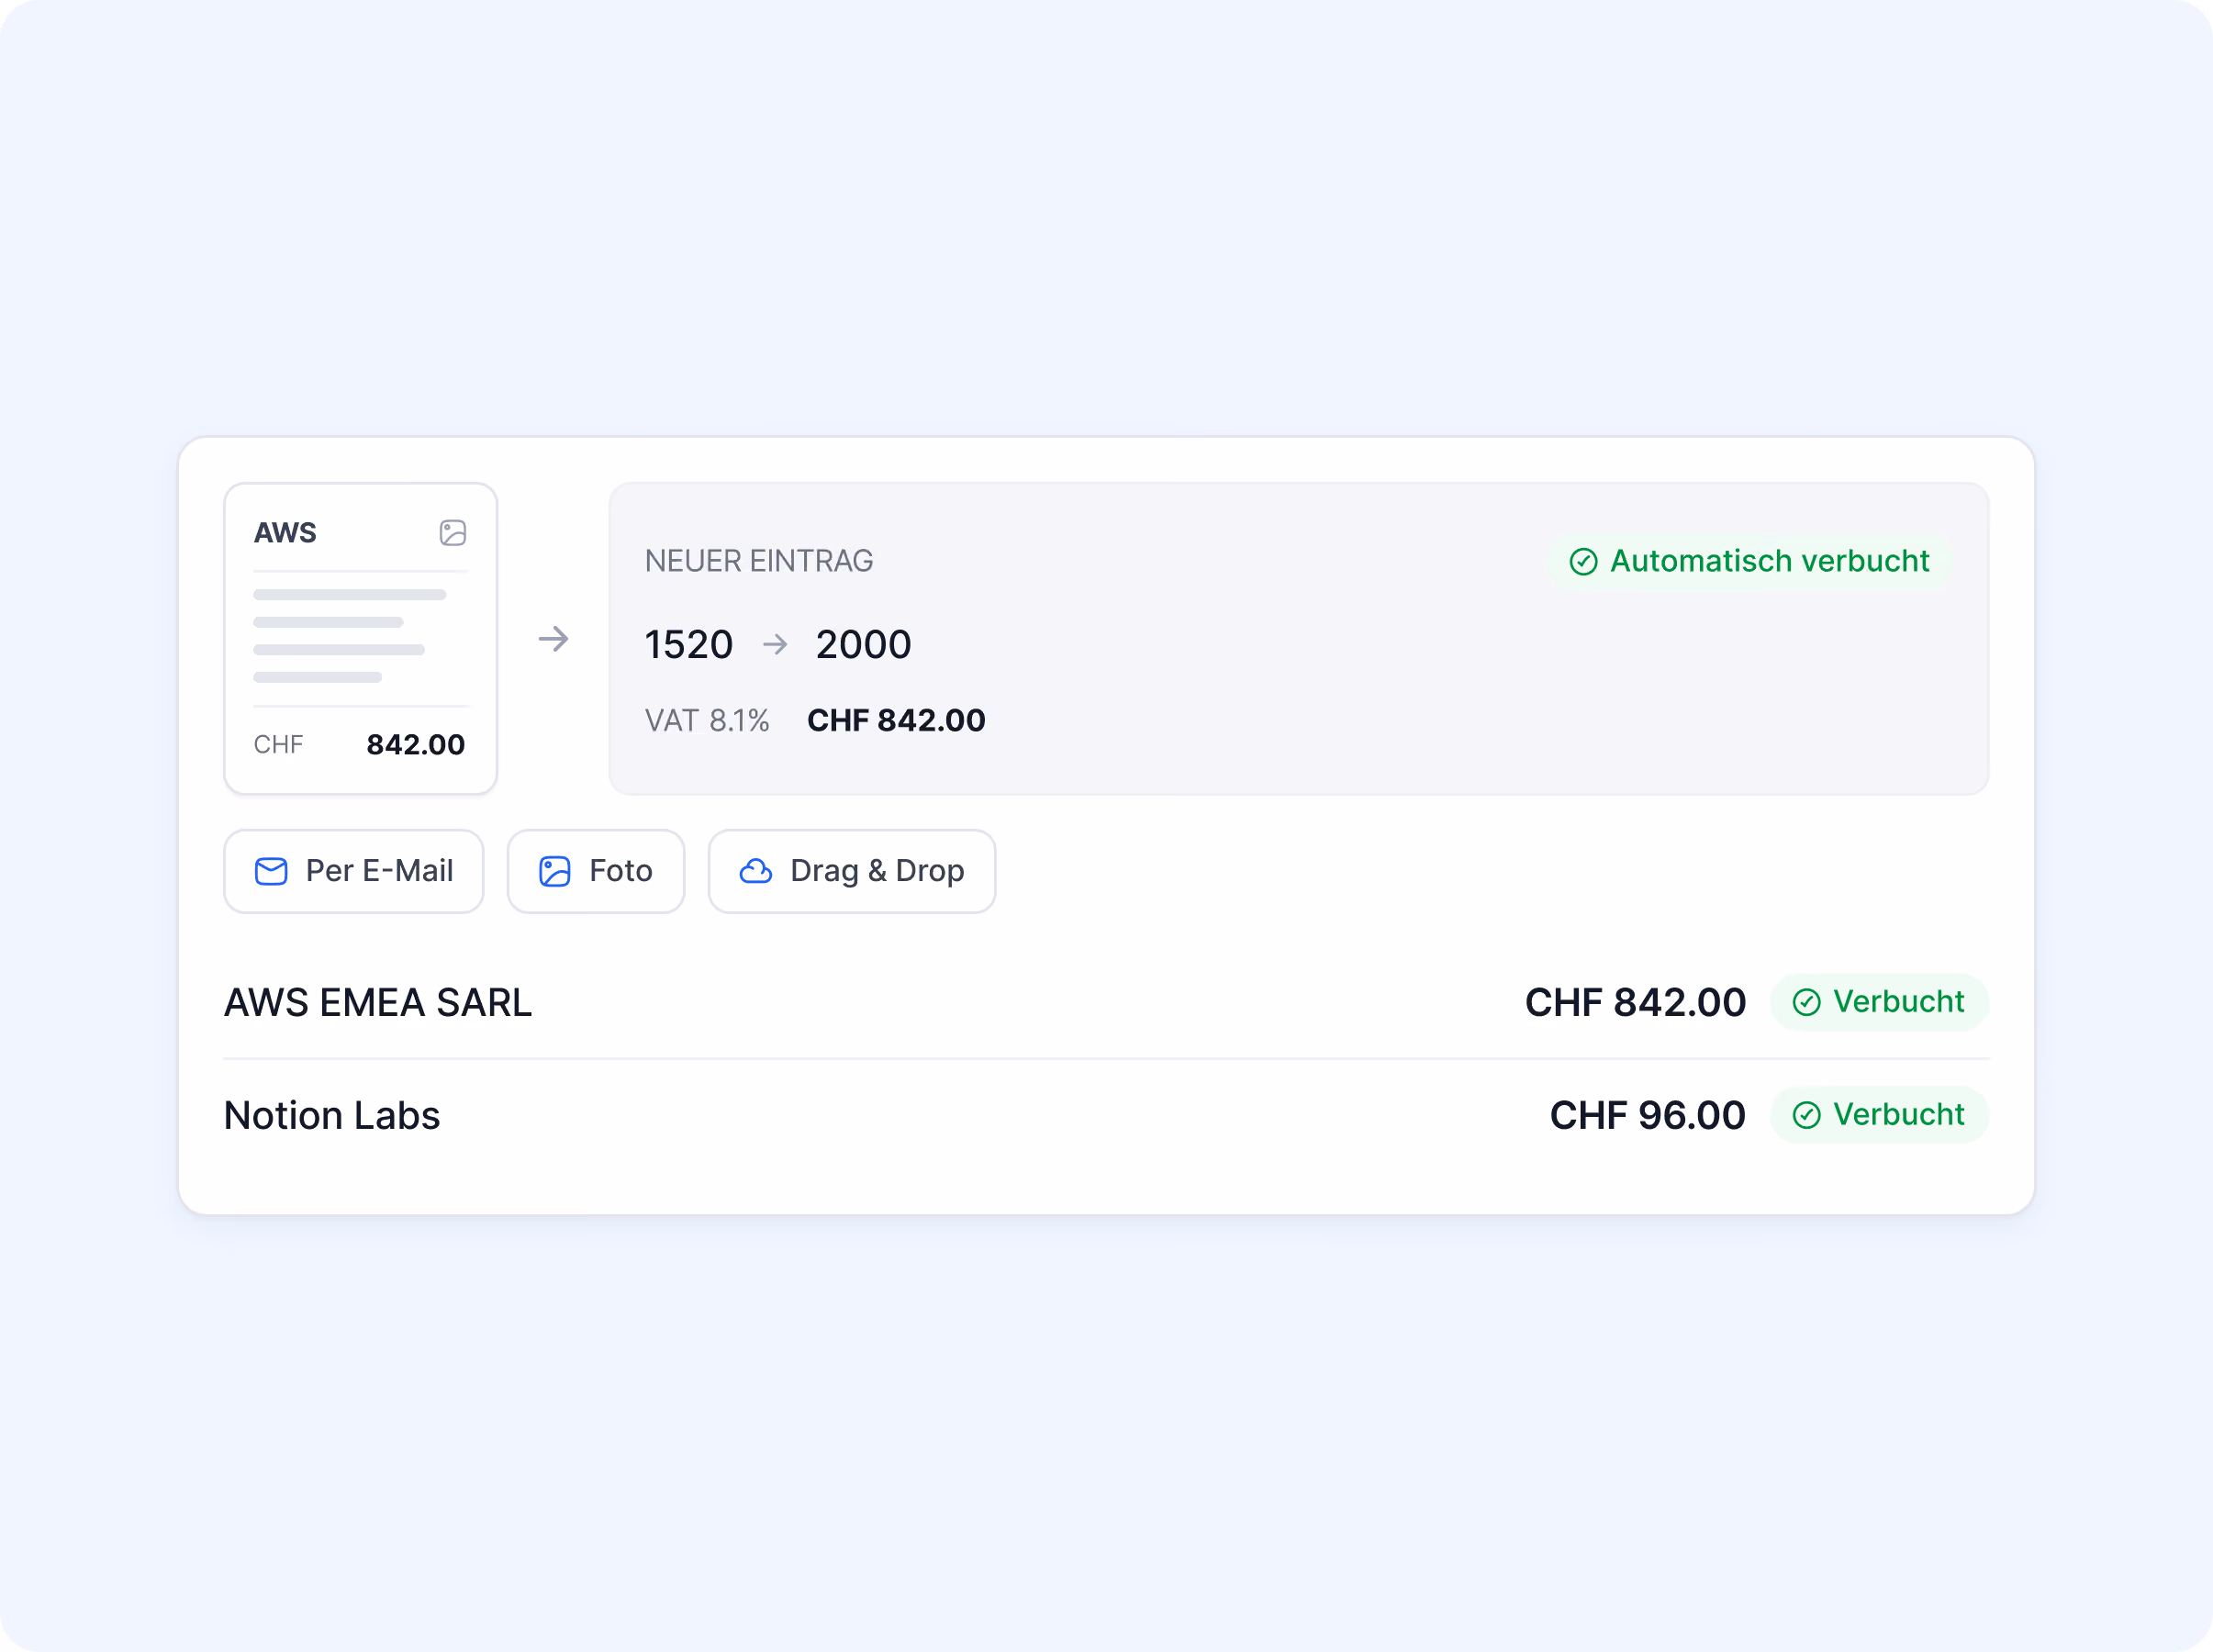Click the Per E-Mail upload button

point(353,870)
